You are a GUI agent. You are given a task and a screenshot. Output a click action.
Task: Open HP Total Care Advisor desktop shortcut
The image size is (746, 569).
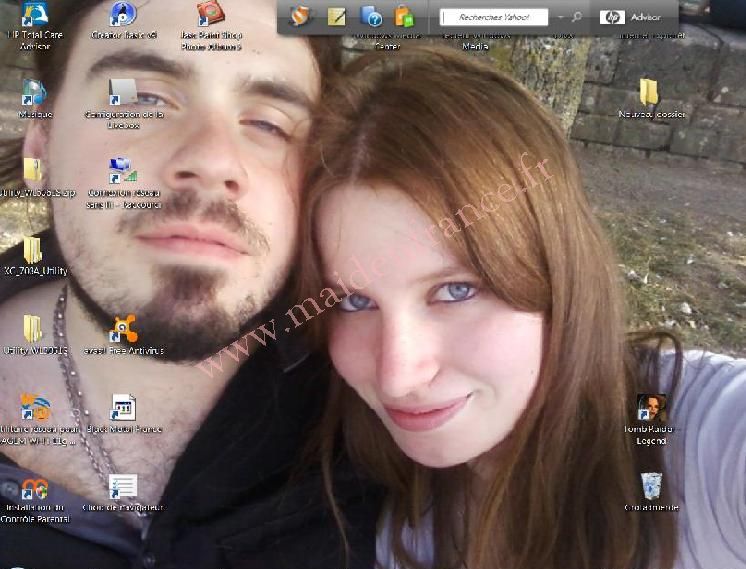(33, 16)
